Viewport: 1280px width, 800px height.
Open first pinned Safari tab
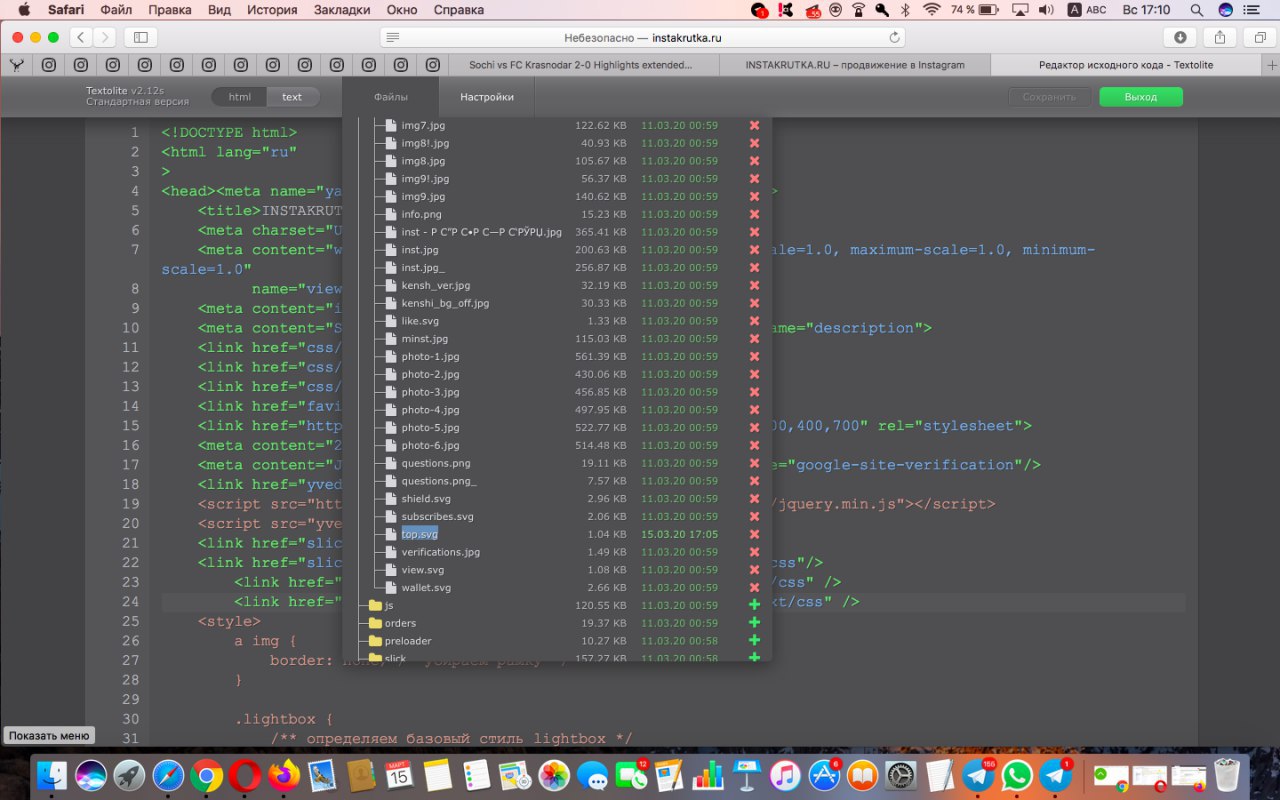[17, 65]
